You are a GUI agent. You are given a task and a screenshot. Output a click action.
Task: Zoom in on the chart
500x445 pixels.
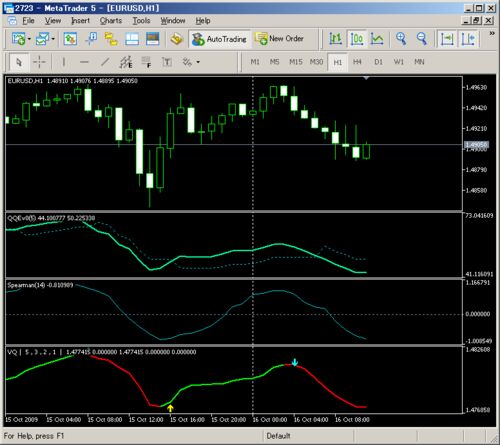(401, 39)
